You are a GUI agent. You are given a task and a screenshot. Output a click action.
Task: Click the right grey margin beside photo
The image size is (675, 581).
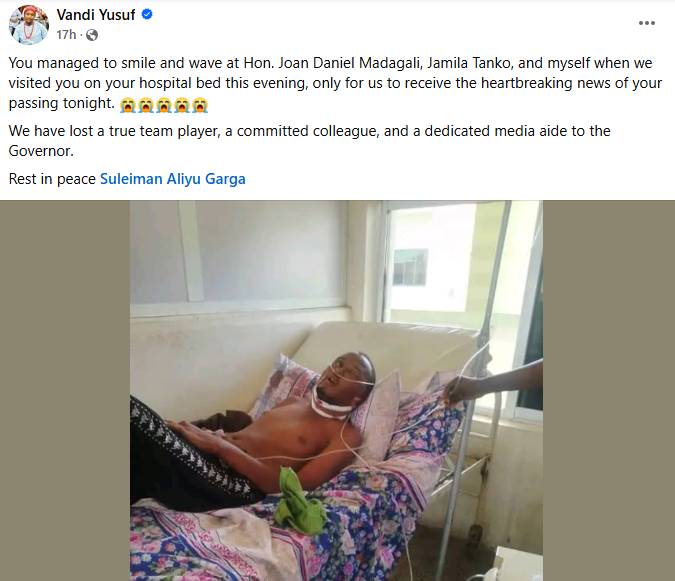pos(609,390)
